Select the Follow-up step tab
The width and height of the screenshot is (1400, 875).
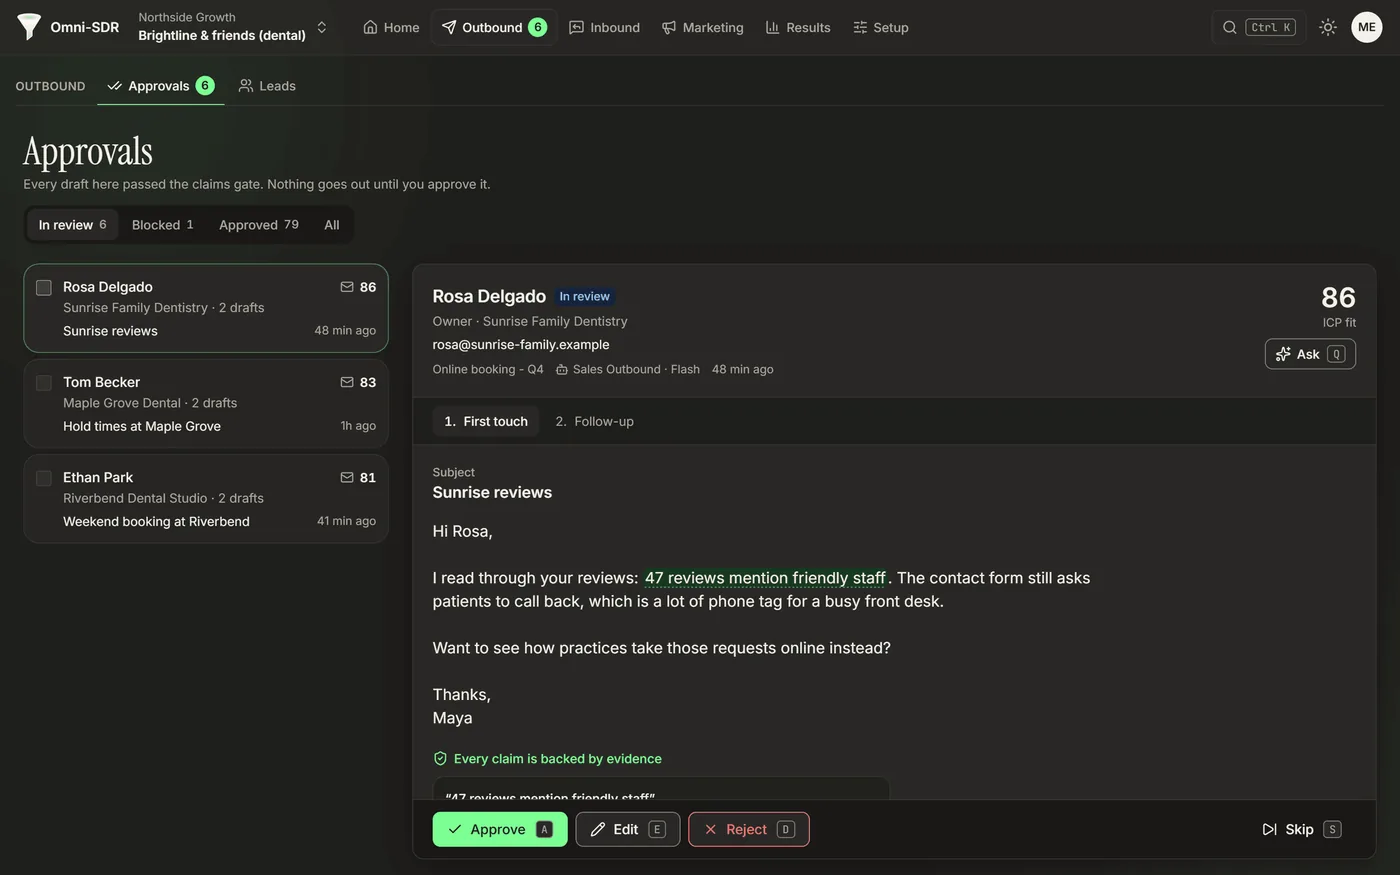(595, 421)
